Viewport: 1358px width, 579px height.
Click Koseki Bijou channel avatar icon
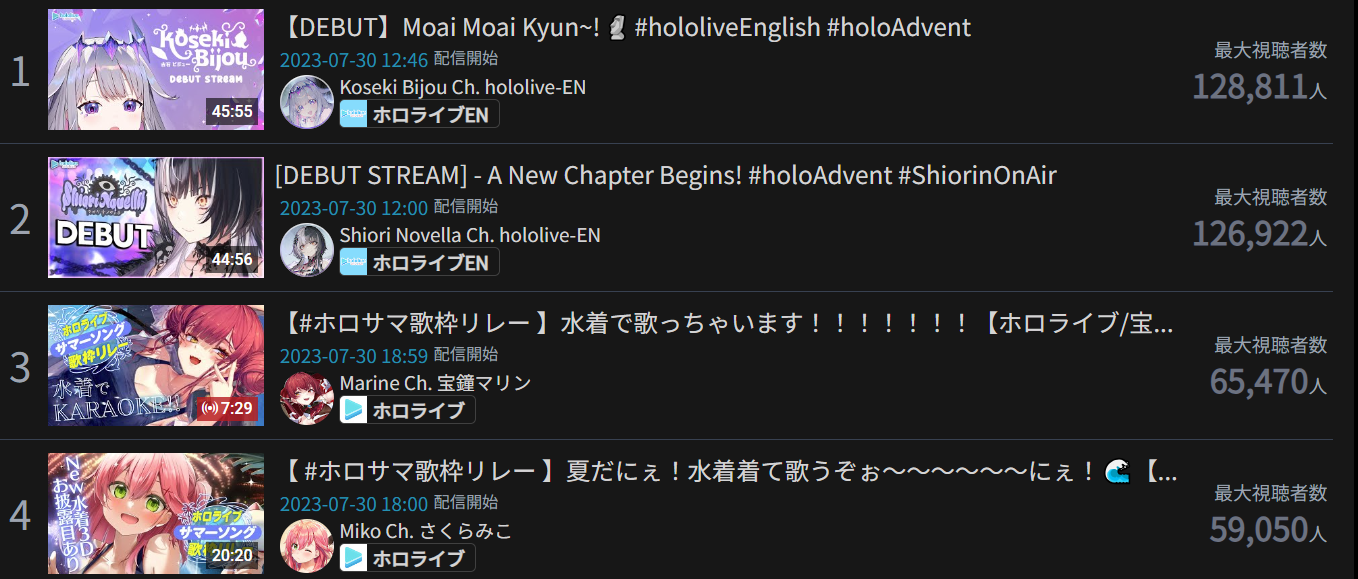307,102
